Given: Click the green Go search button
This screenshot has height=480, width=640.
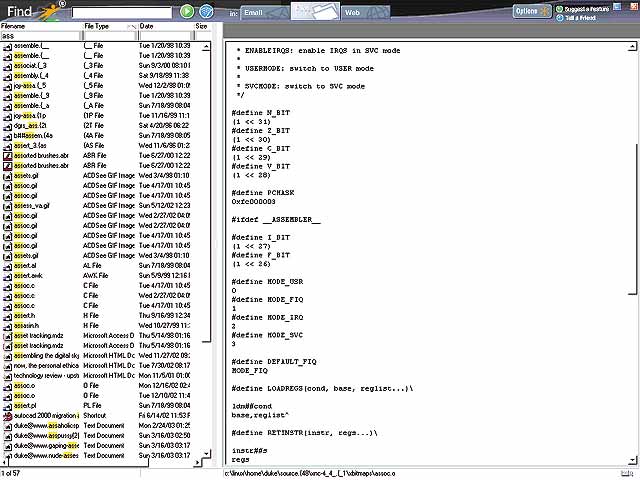Looking at the screenshot, I should click(187, 11).
